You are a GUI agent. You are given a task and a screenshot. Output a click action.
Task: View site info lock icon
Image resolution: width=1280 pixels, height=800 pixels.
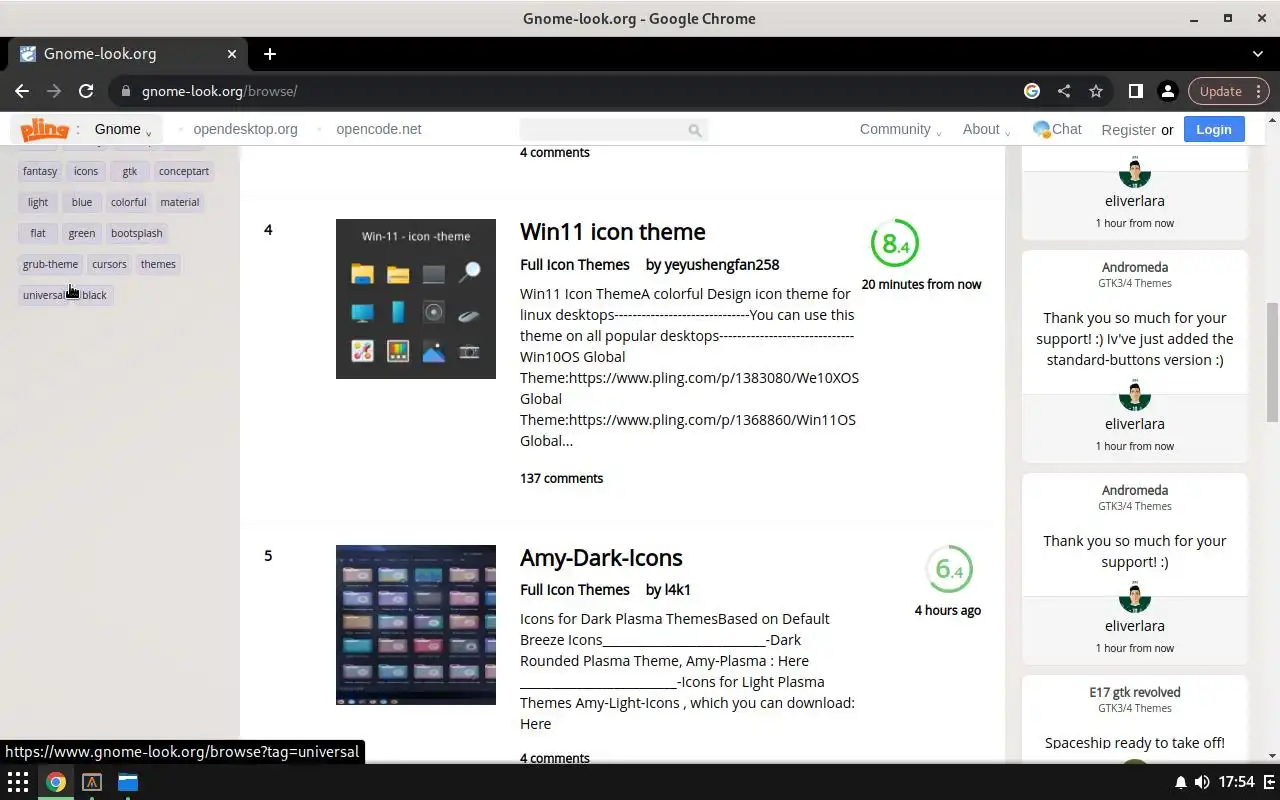[125, 91]
